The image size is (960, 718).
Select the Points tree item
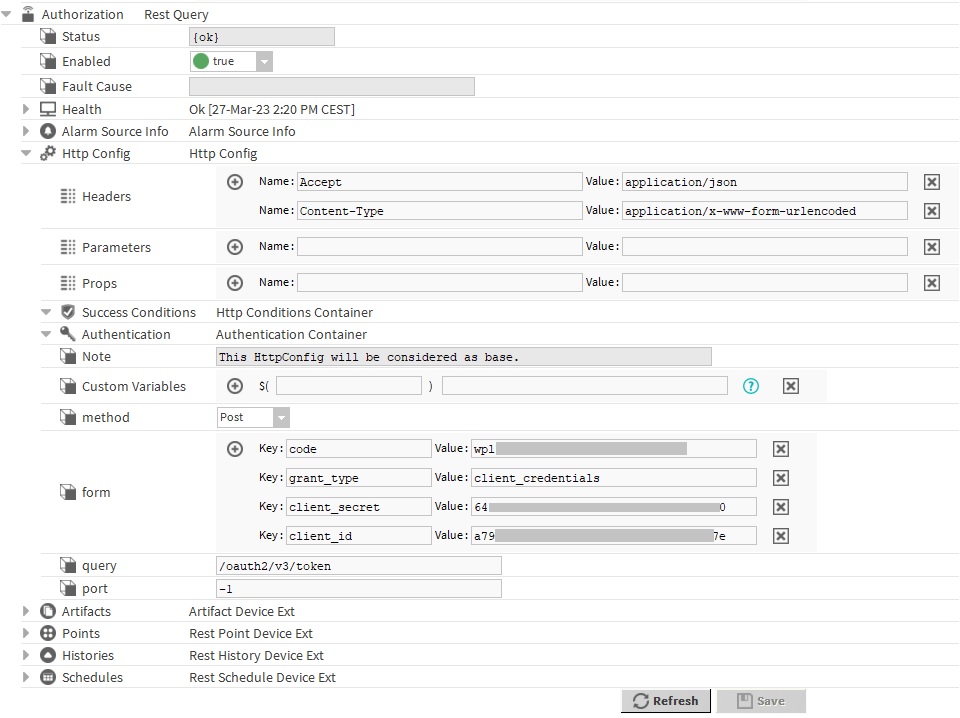tap(80, 633)
